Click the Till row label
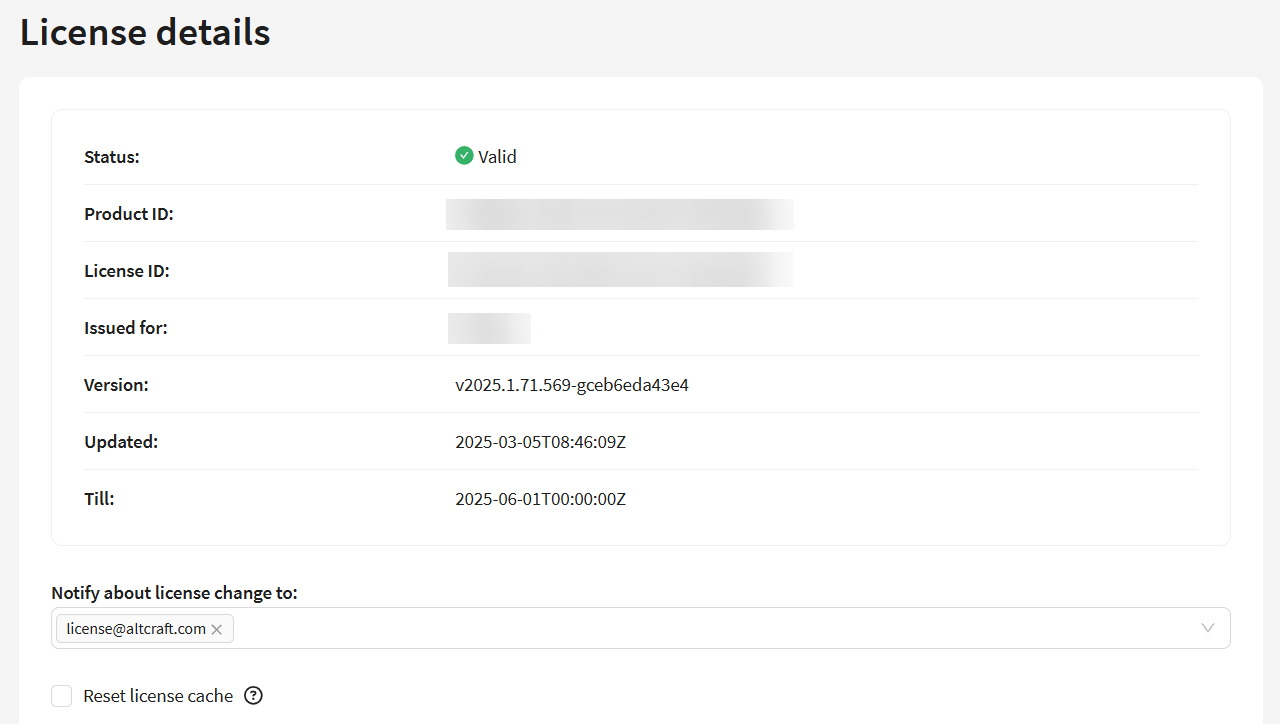This screenshot has height=724, width=1280. coord(99,499)
